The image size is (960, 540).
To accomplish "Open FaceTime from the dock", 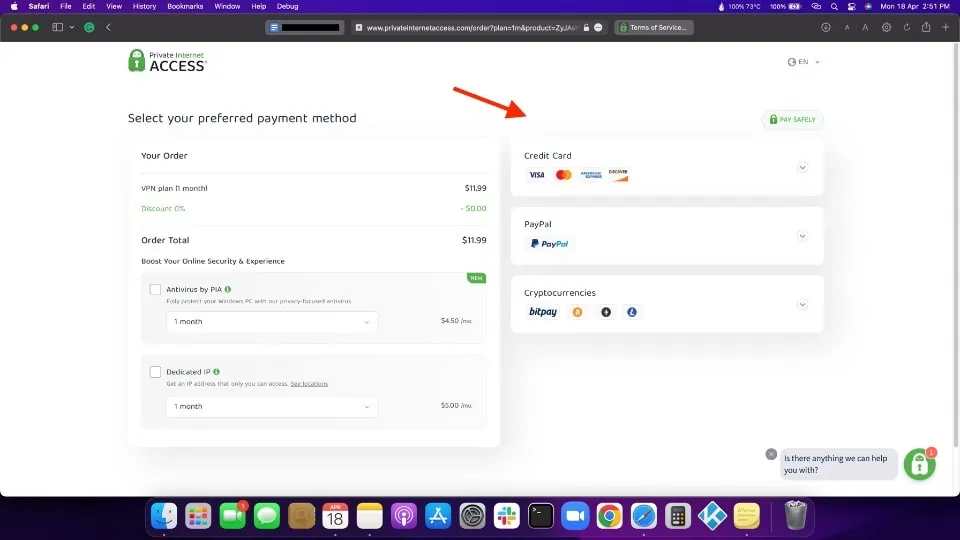I will [233, 516].
